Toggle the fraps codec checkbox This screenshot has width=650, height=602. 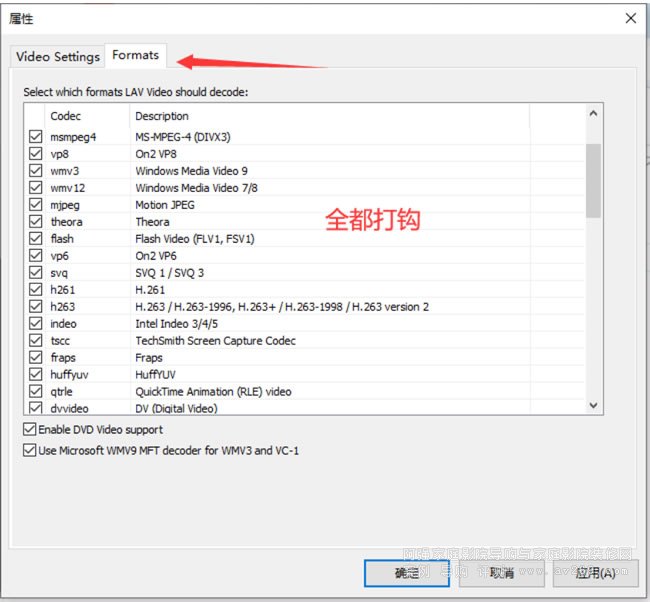pos(36,358)
